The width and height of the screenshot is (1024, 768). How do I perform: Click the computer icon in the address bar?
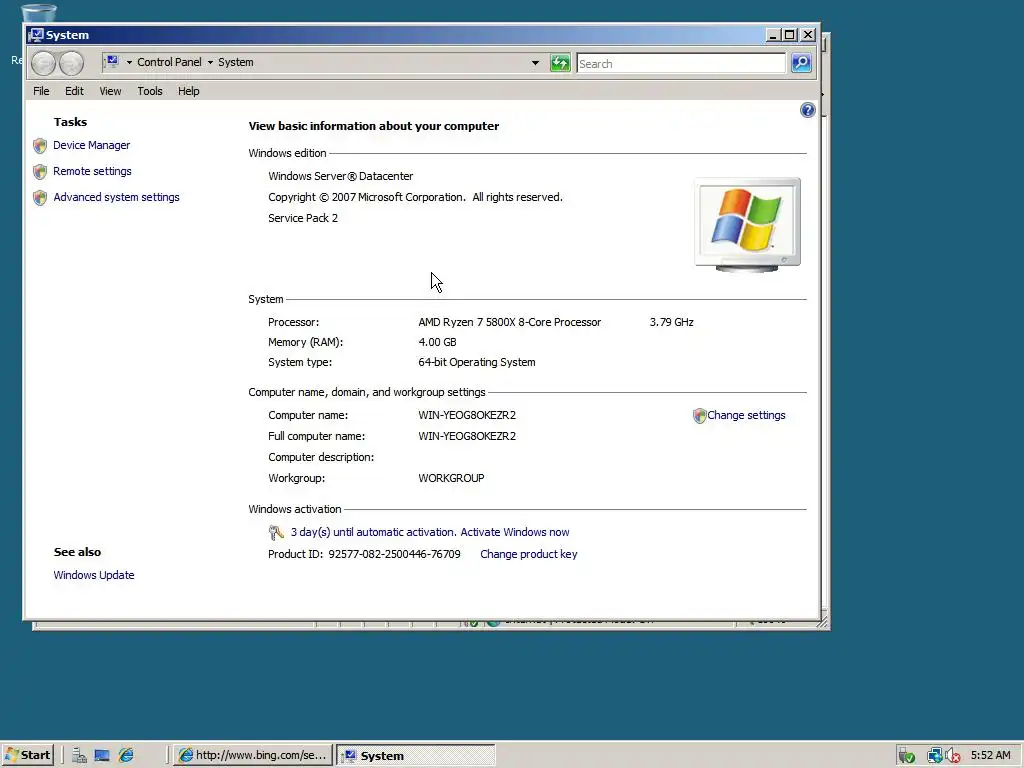click(112, 62)
